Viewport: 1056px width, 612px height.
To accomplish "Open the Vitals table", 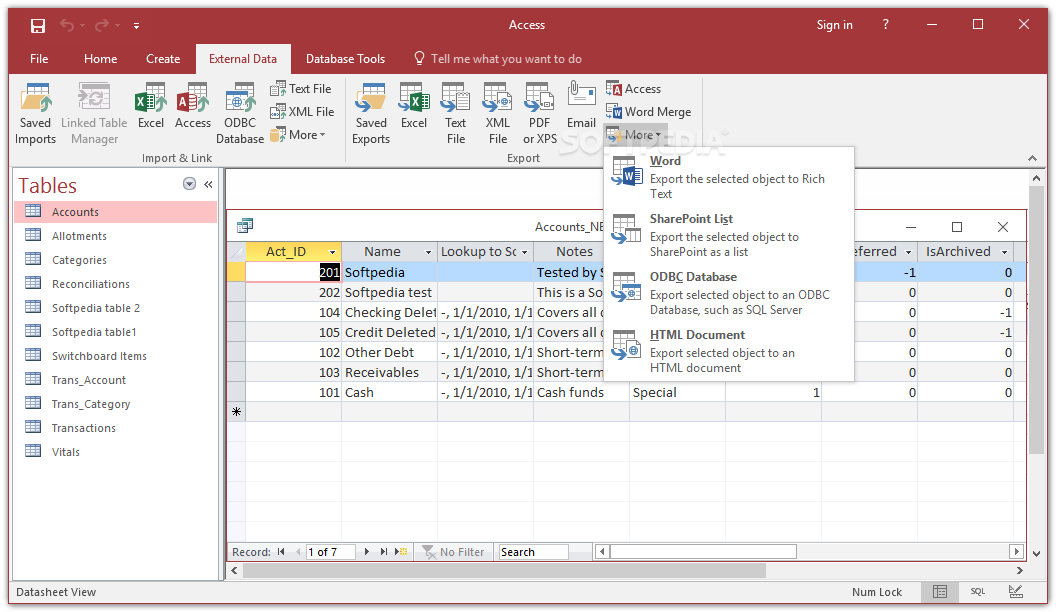I will [x=116, y=452].
